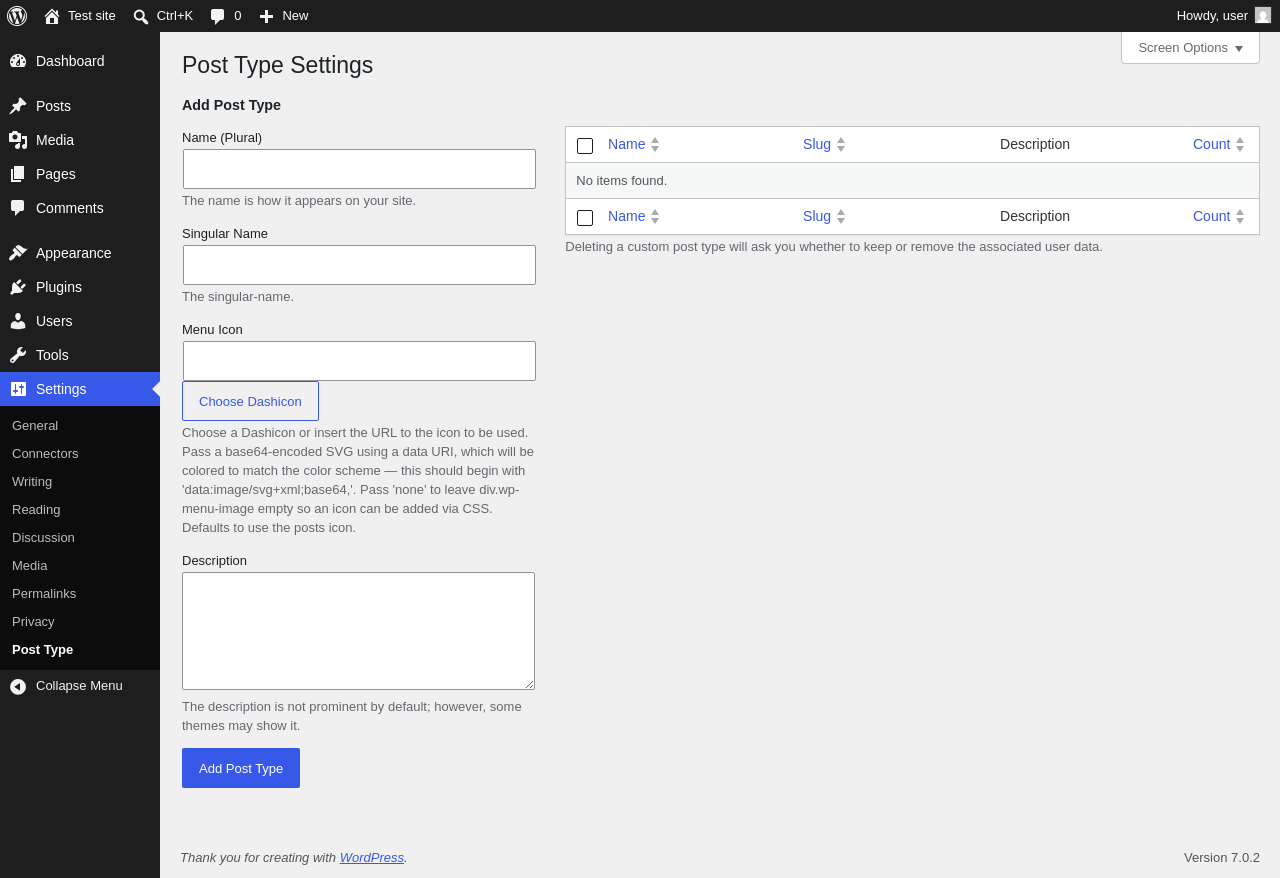Focus the Menu Icon input field
Image resolution: width=1280 pixels, height=878 pixels.
point(359,361)
